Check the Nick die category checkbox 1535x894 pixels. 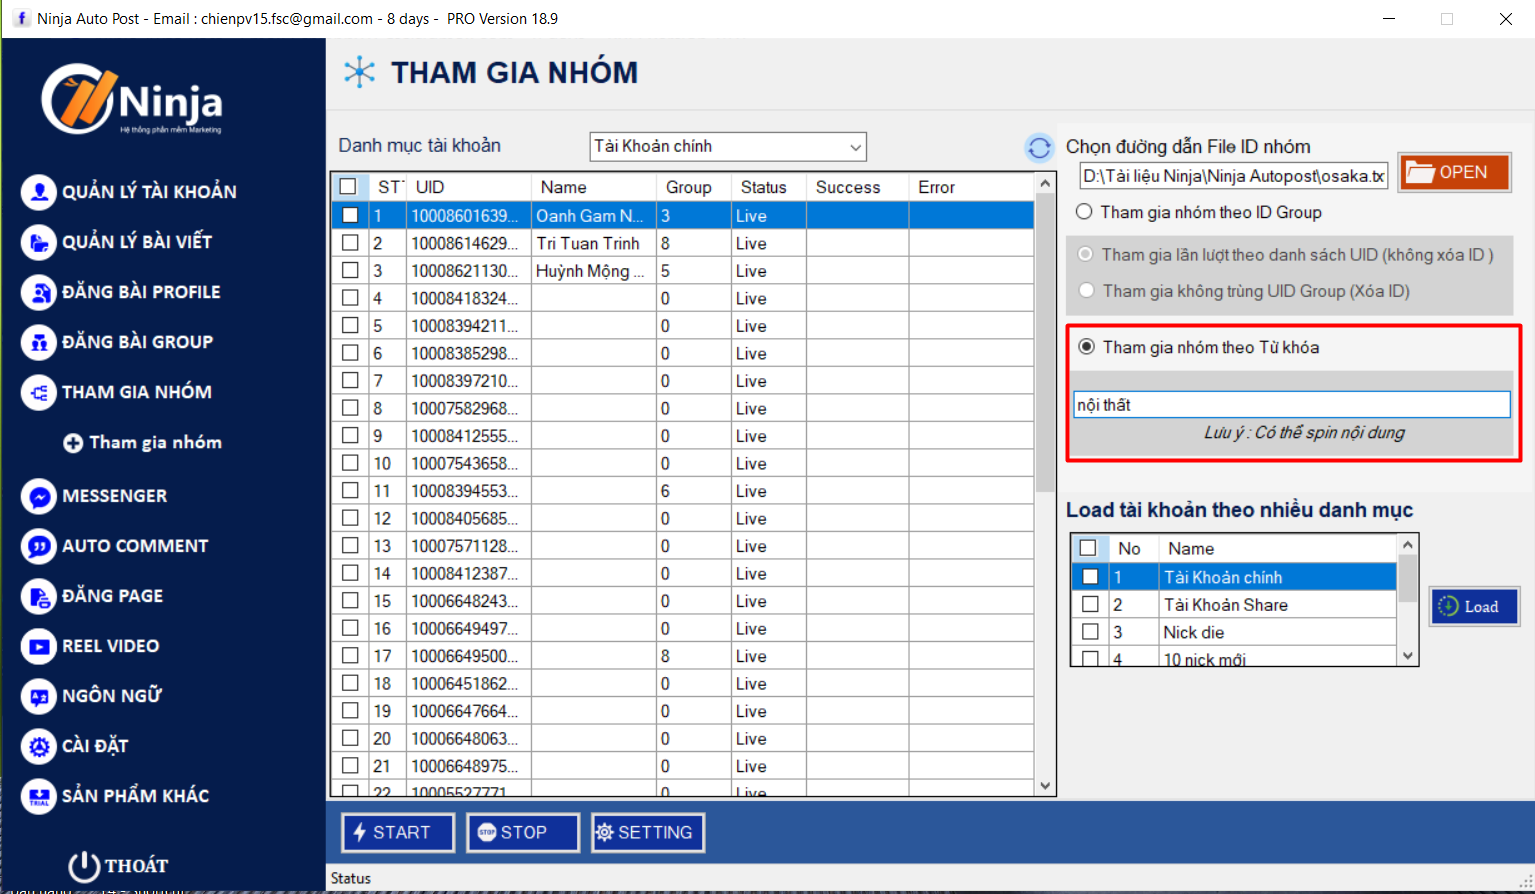point(1090,632)
